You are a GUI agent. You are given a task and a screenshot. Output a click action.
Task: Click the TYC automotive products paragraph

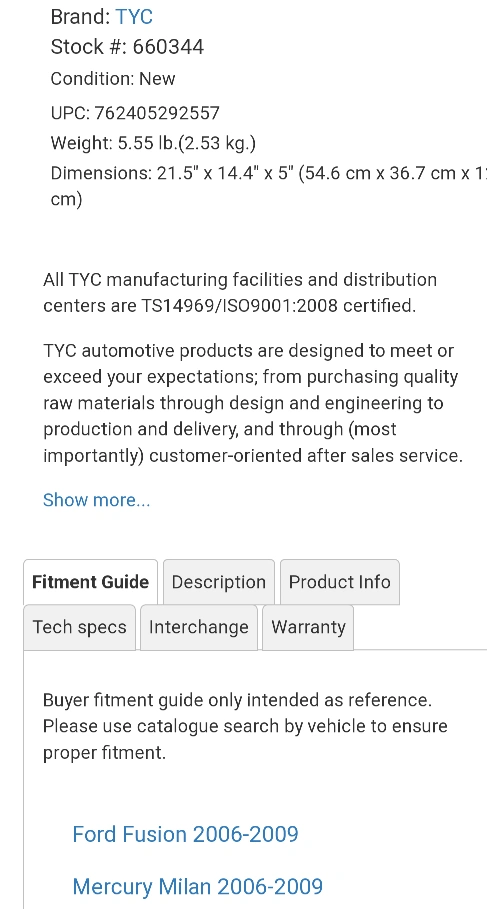tap(253, 403)
